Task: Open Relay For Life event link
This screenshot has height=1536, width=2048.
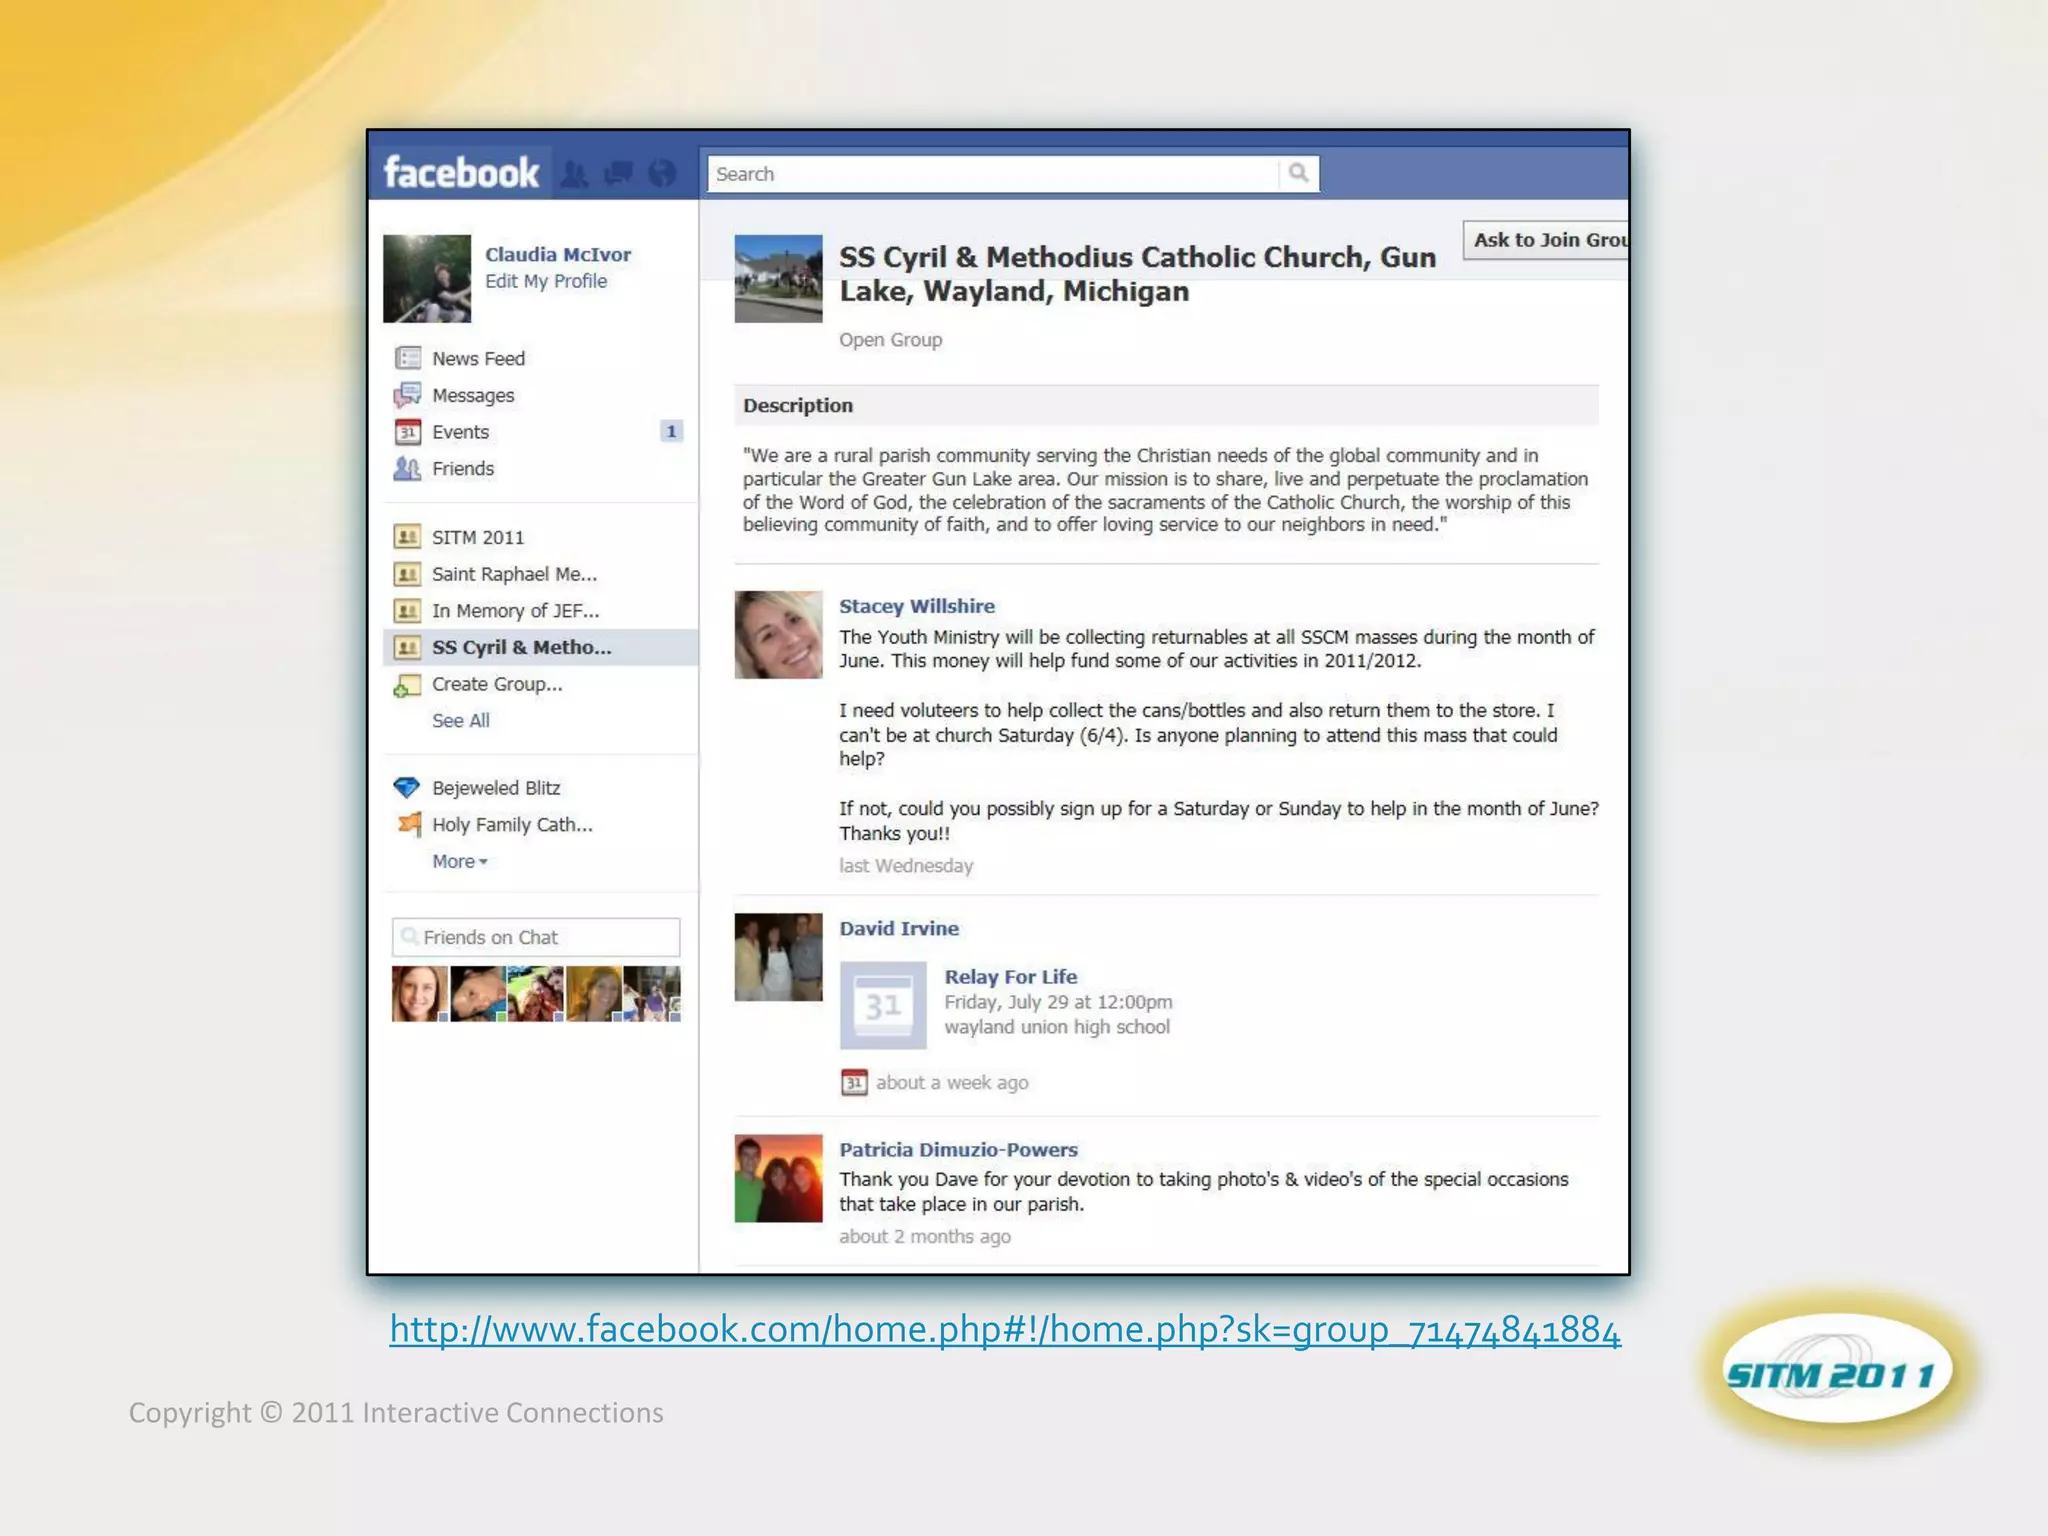Action: 1011,976
